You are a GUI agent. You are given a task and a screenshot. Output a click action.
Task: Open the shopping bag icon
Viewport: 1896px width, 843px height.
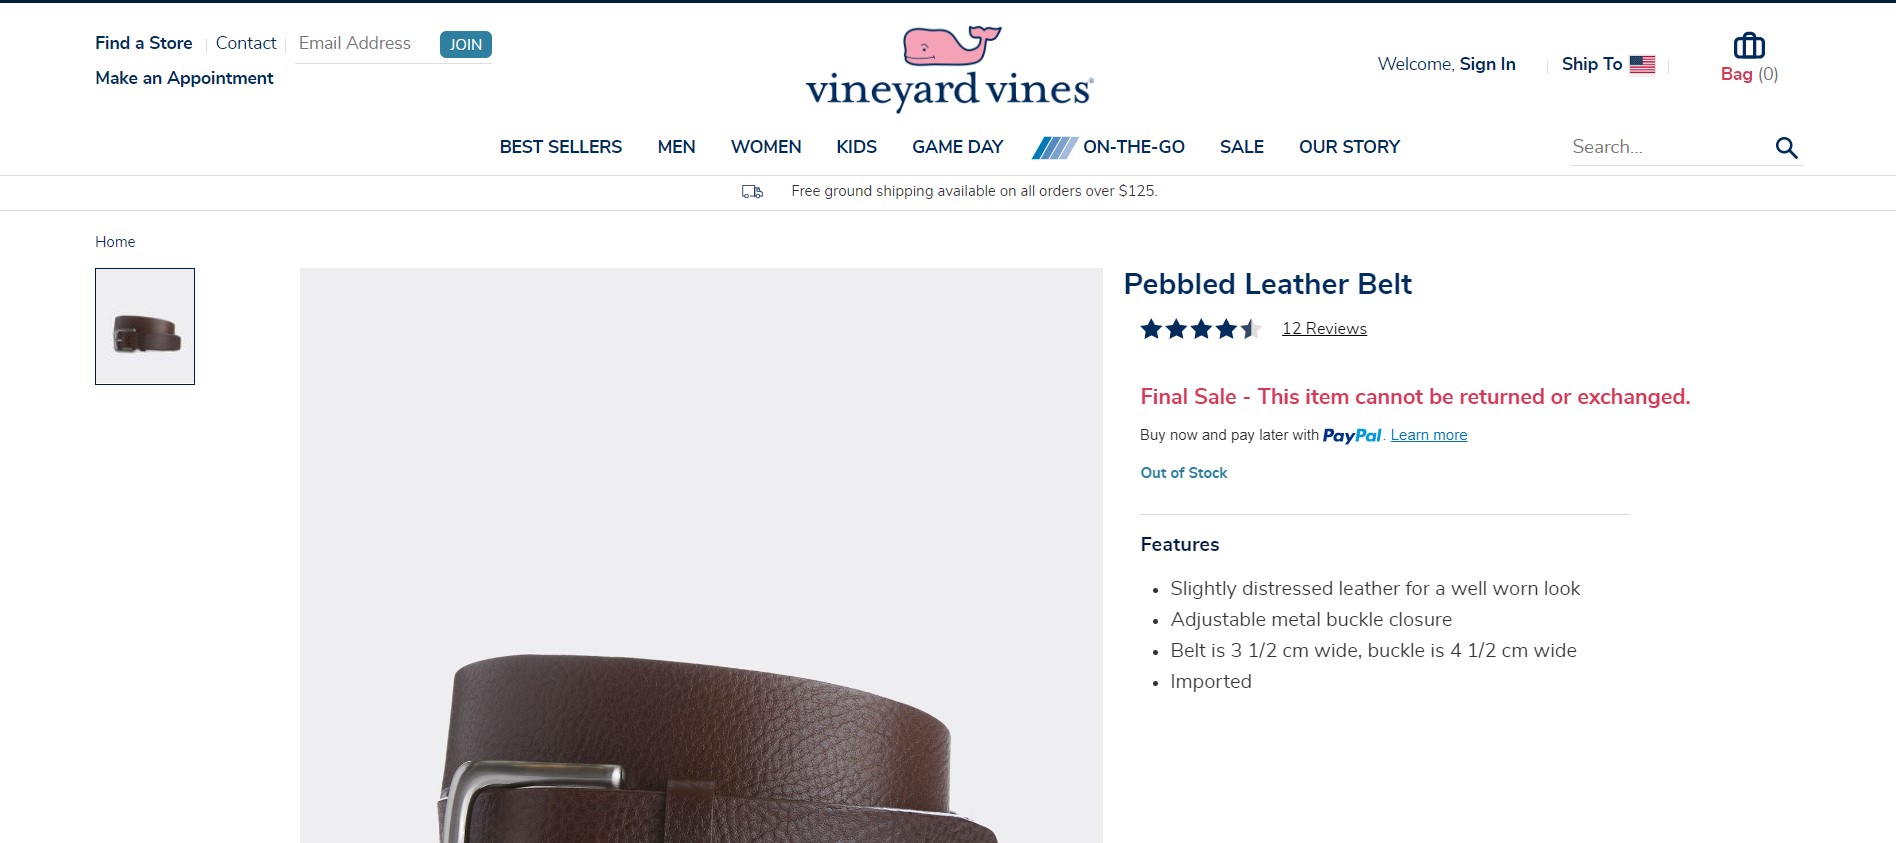[x=1749, y=46]
